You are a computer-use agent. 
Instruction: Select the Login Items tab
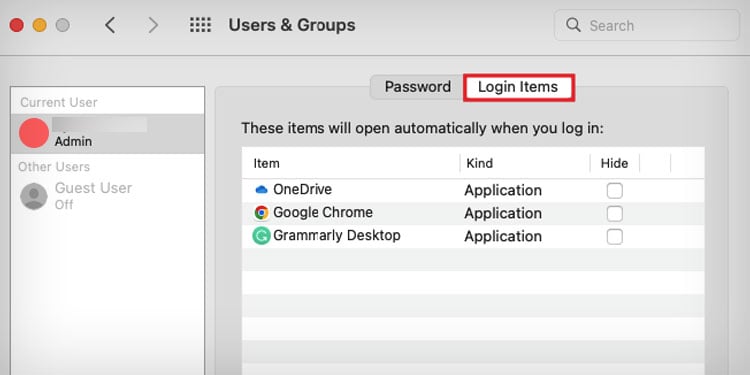point(518,87)
